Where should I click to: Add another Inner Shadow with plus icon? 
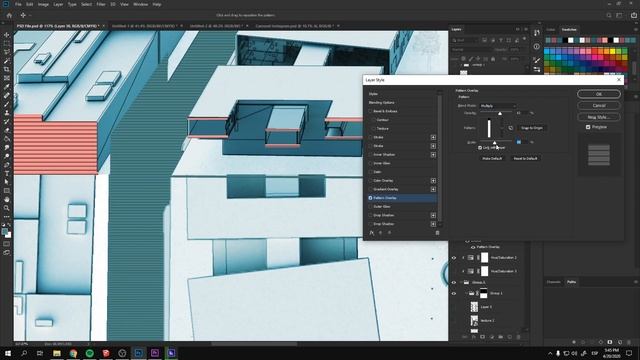point(433,155)
